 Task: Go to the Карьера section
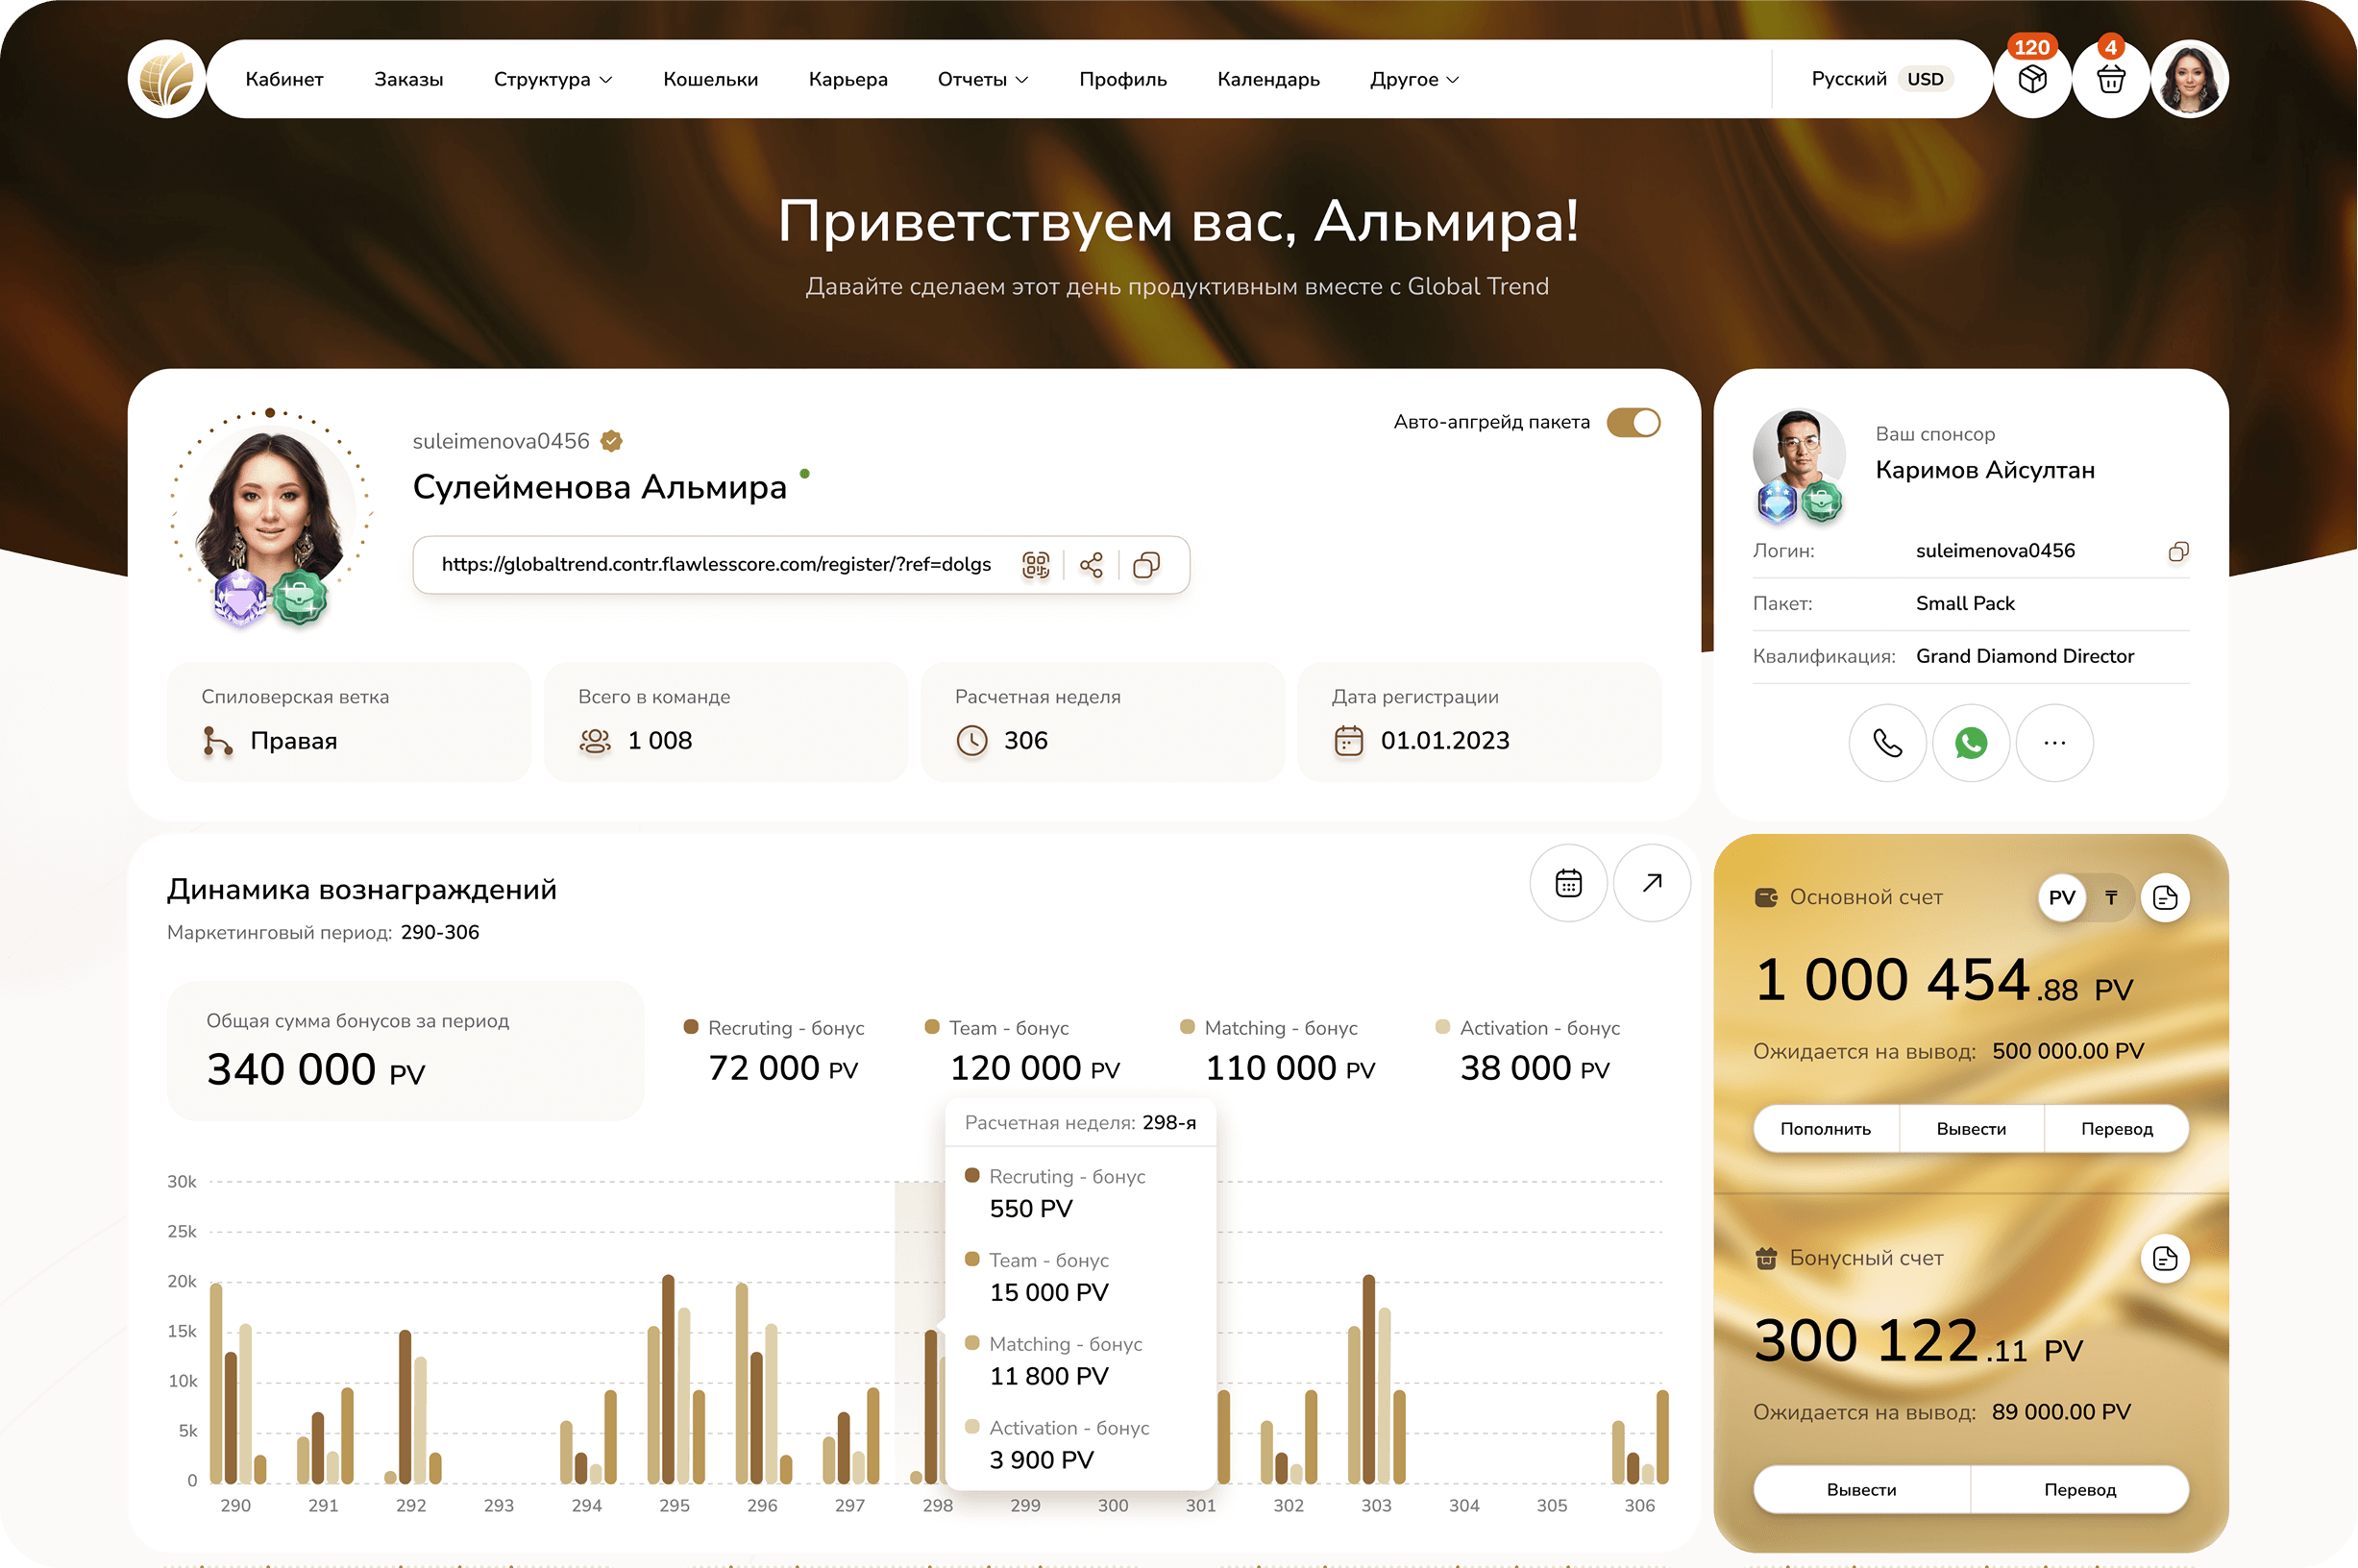847,79
